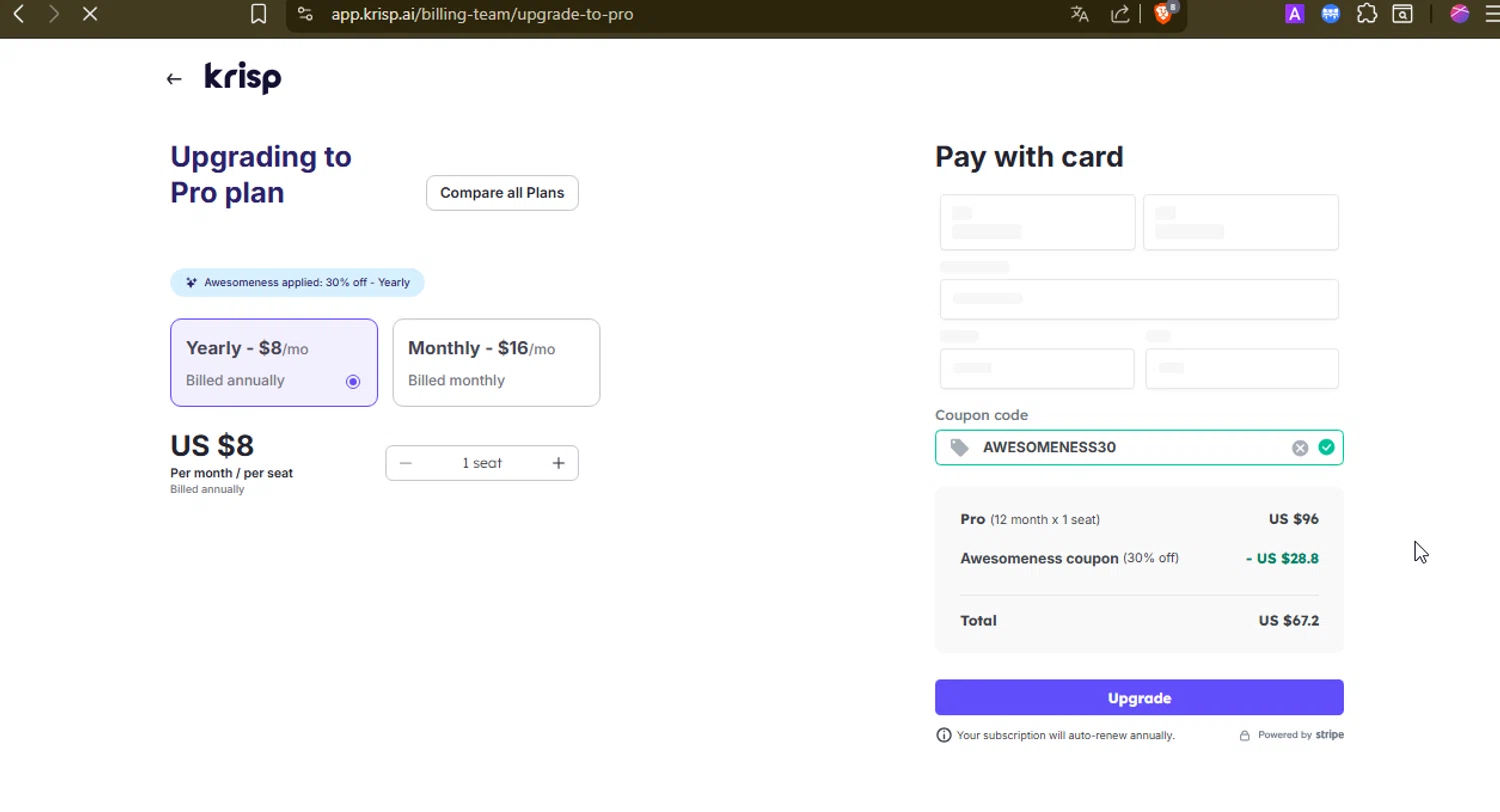This screenshot has width=1500, height=812.
Task: Click the Krisp logo
Action: click(243, 78)
